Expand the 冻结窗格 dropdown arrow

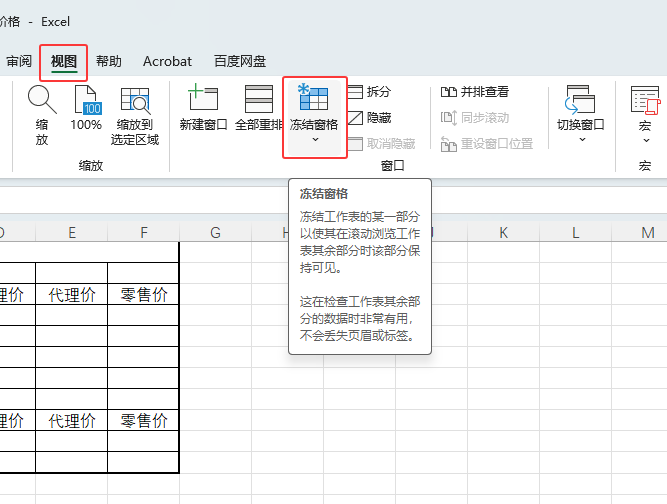(x=315, y=140)
